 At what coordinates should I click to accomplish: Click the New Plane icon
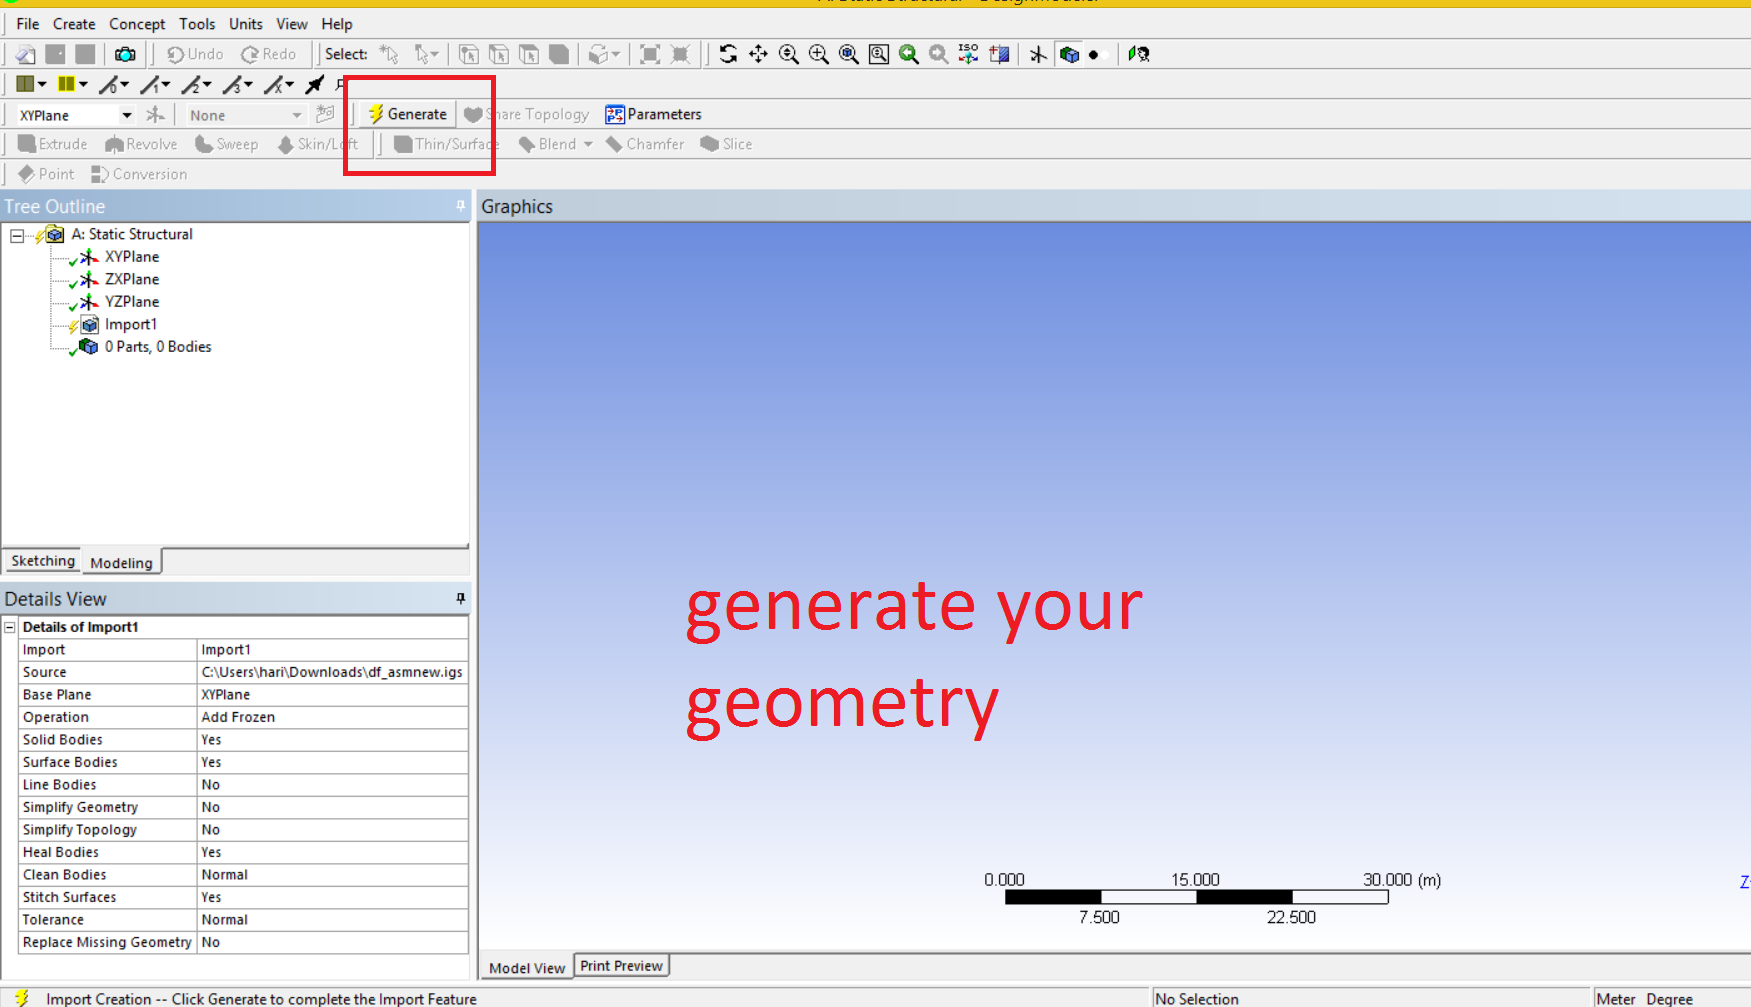[155, 114]
